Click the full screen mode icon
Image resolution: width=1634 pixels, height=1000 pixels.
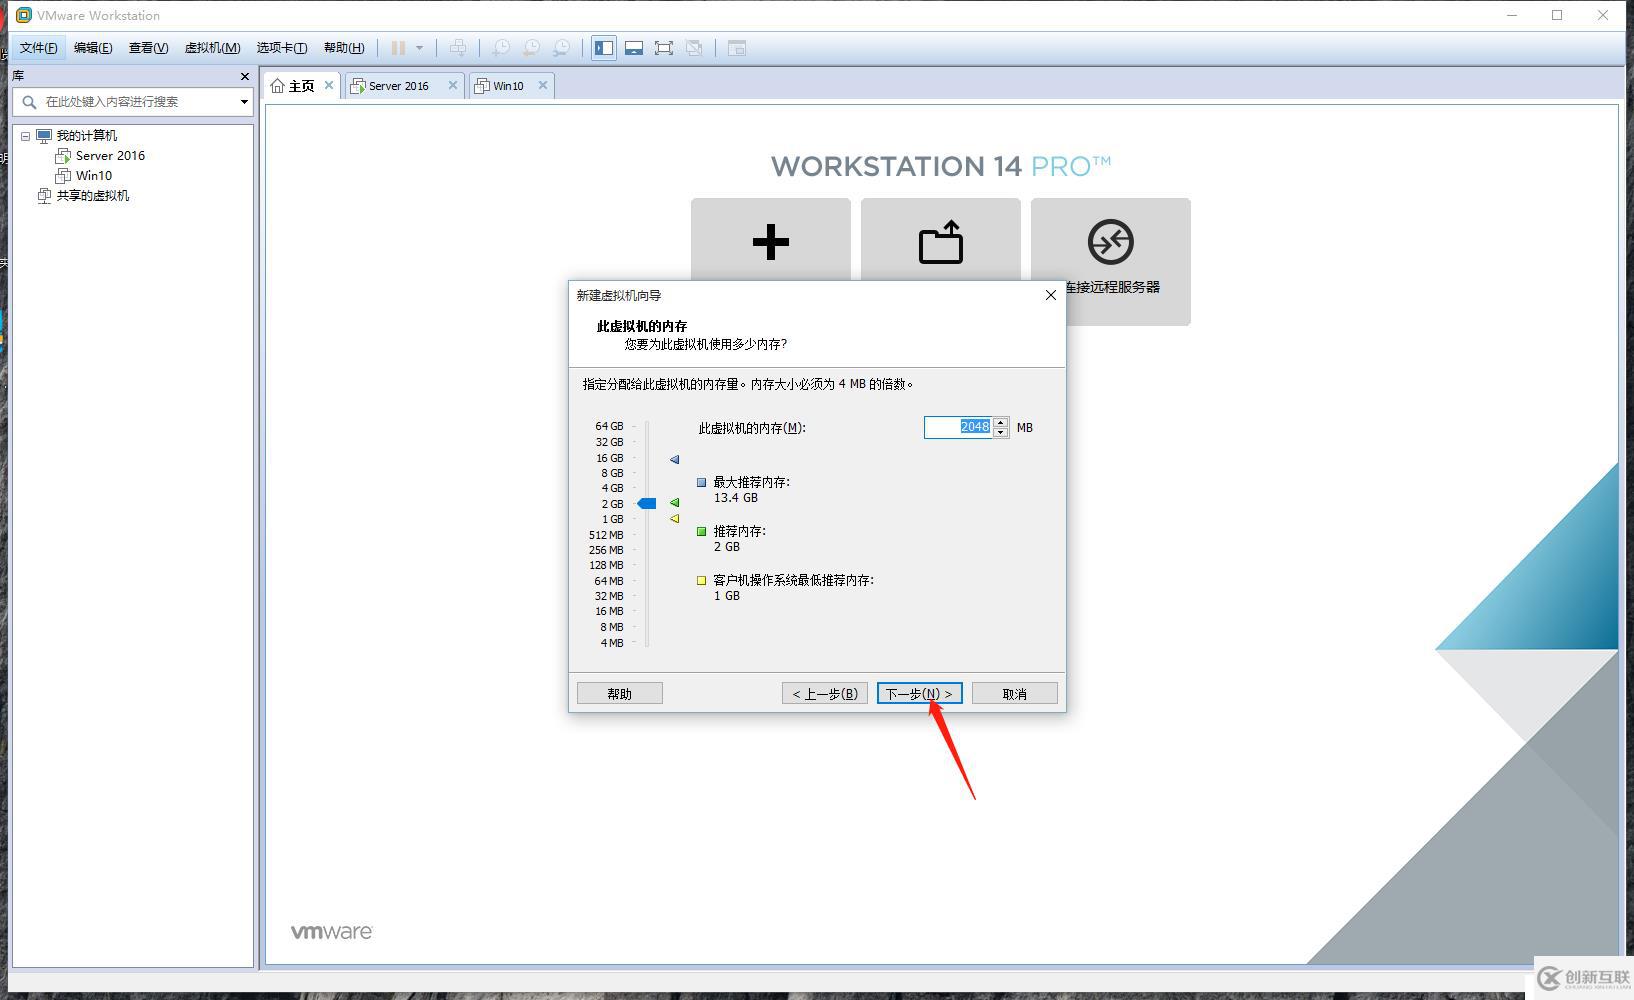tap(664, 48)
